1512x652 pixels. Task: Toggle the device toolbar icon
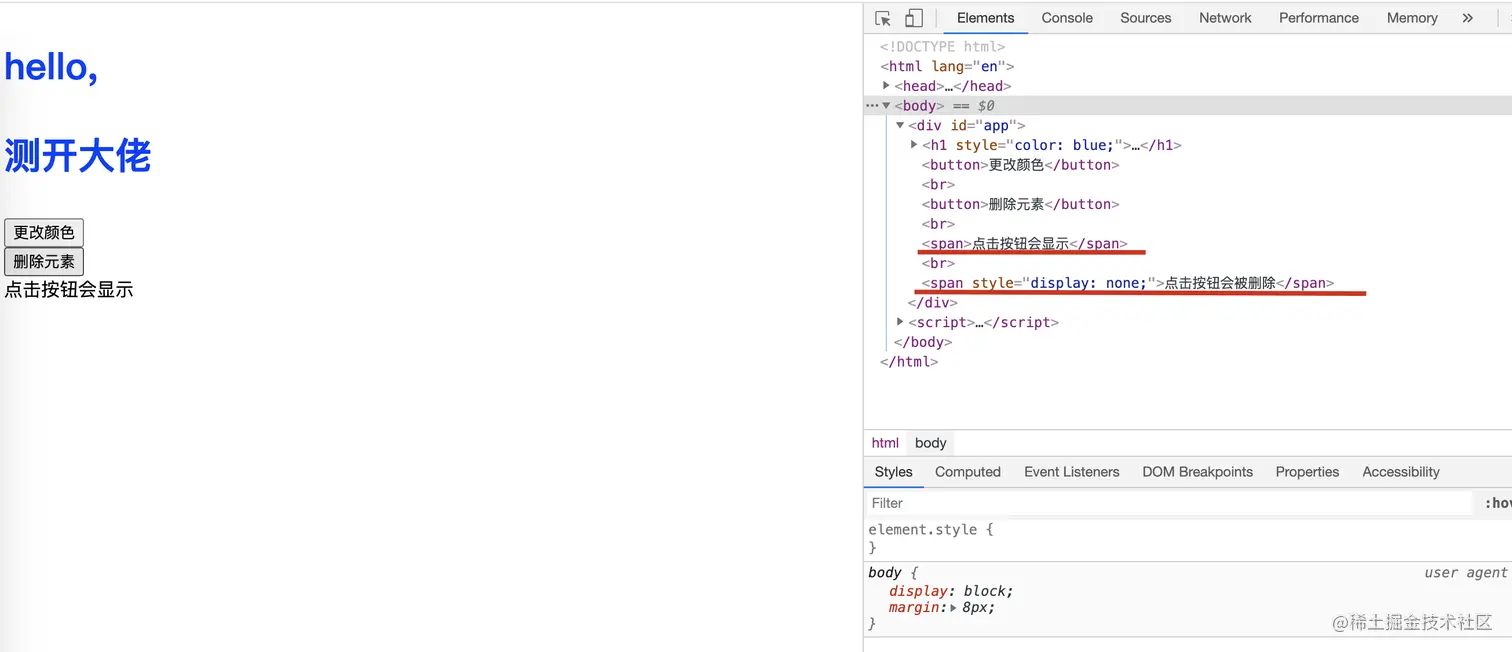(913, 18)
